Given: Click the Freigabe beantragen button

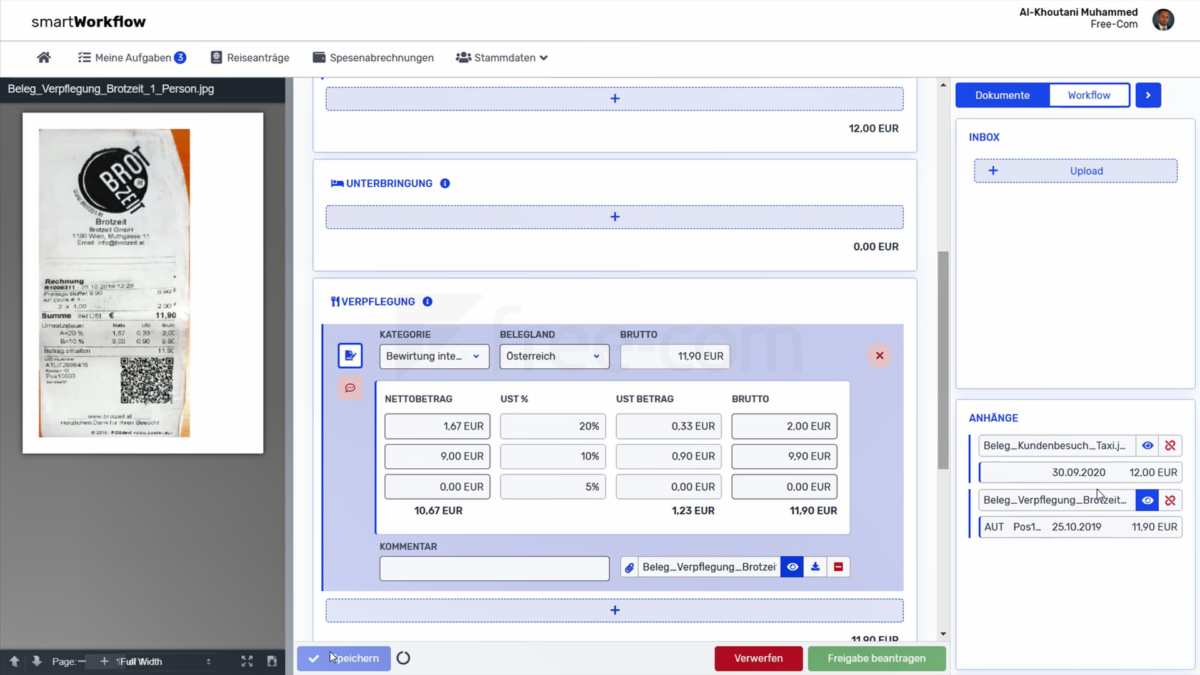Looking at the screenshot, I should (x=877, y=658).
